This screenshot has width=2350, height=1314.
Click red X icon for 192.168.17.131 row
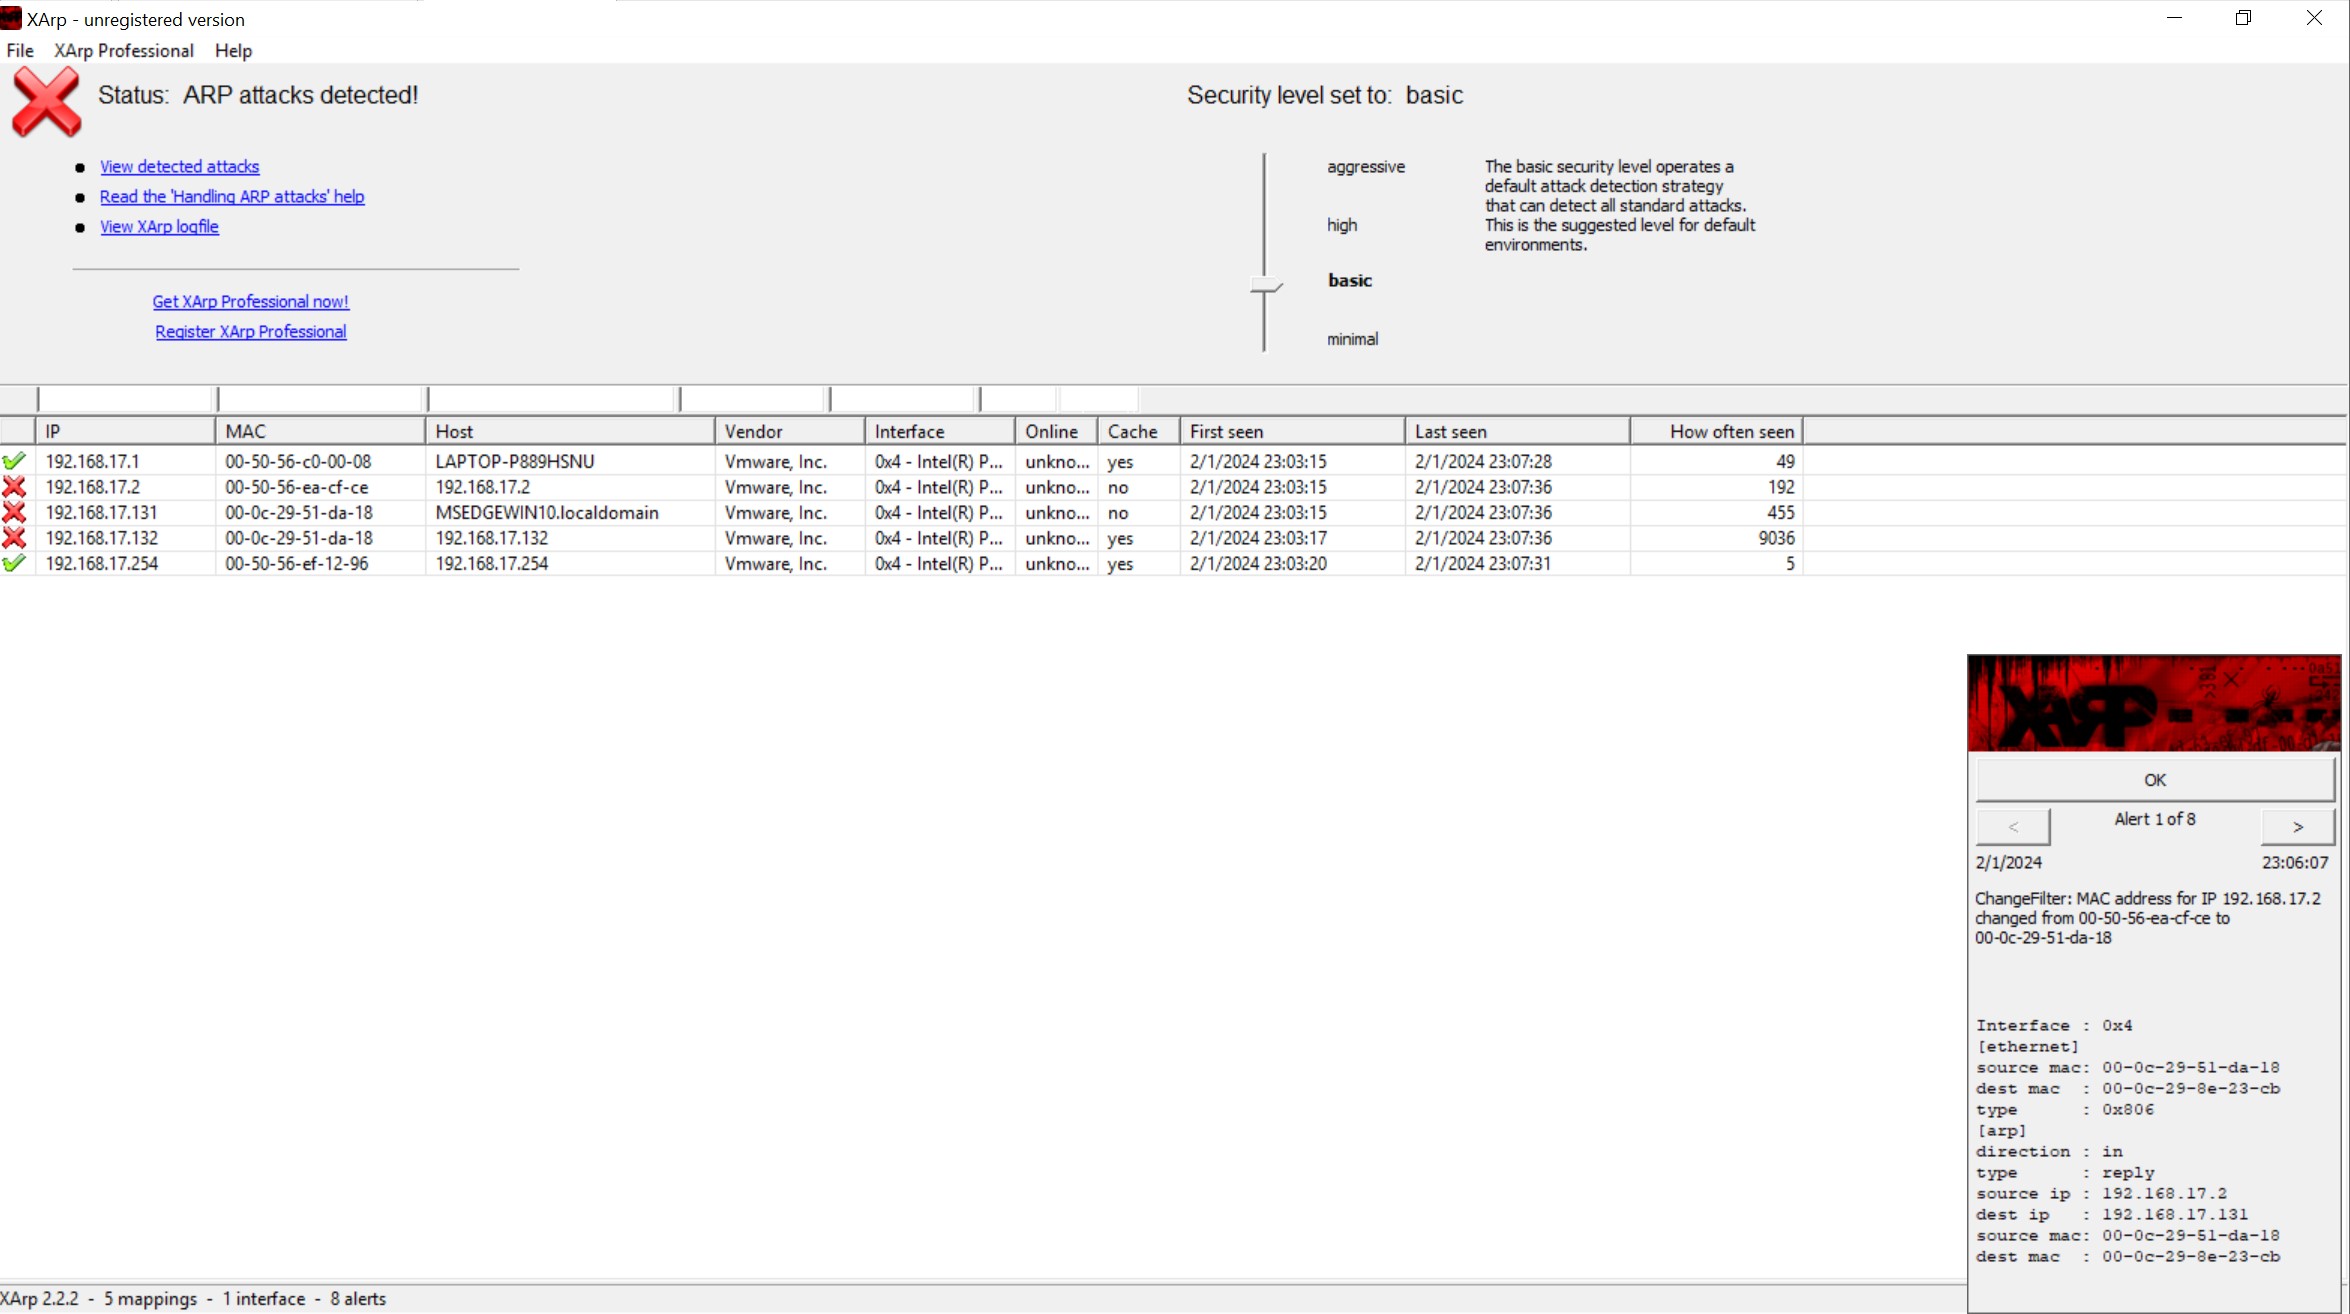coord(14,512)
